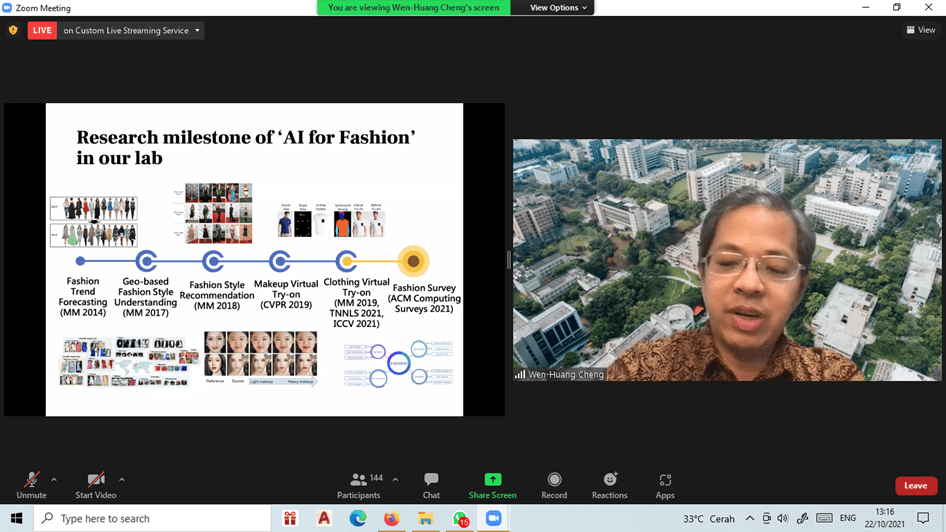The height and width of the screenshot is (532, 946).
Task: Leave the meeting
Action: click(915, 486)
